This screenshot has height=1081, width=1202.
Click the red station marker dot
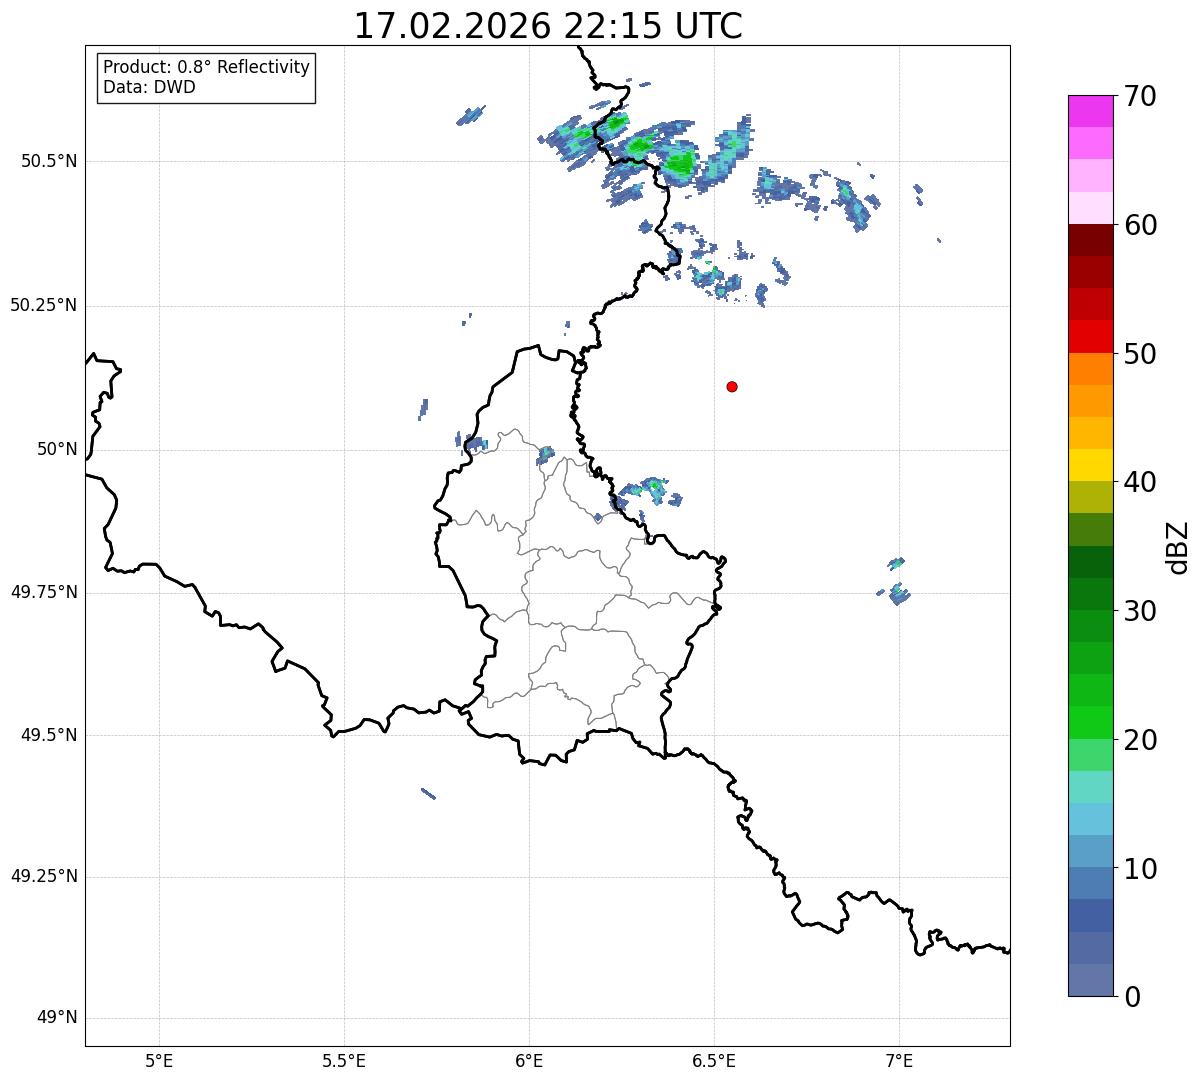(x=732, y=386)
